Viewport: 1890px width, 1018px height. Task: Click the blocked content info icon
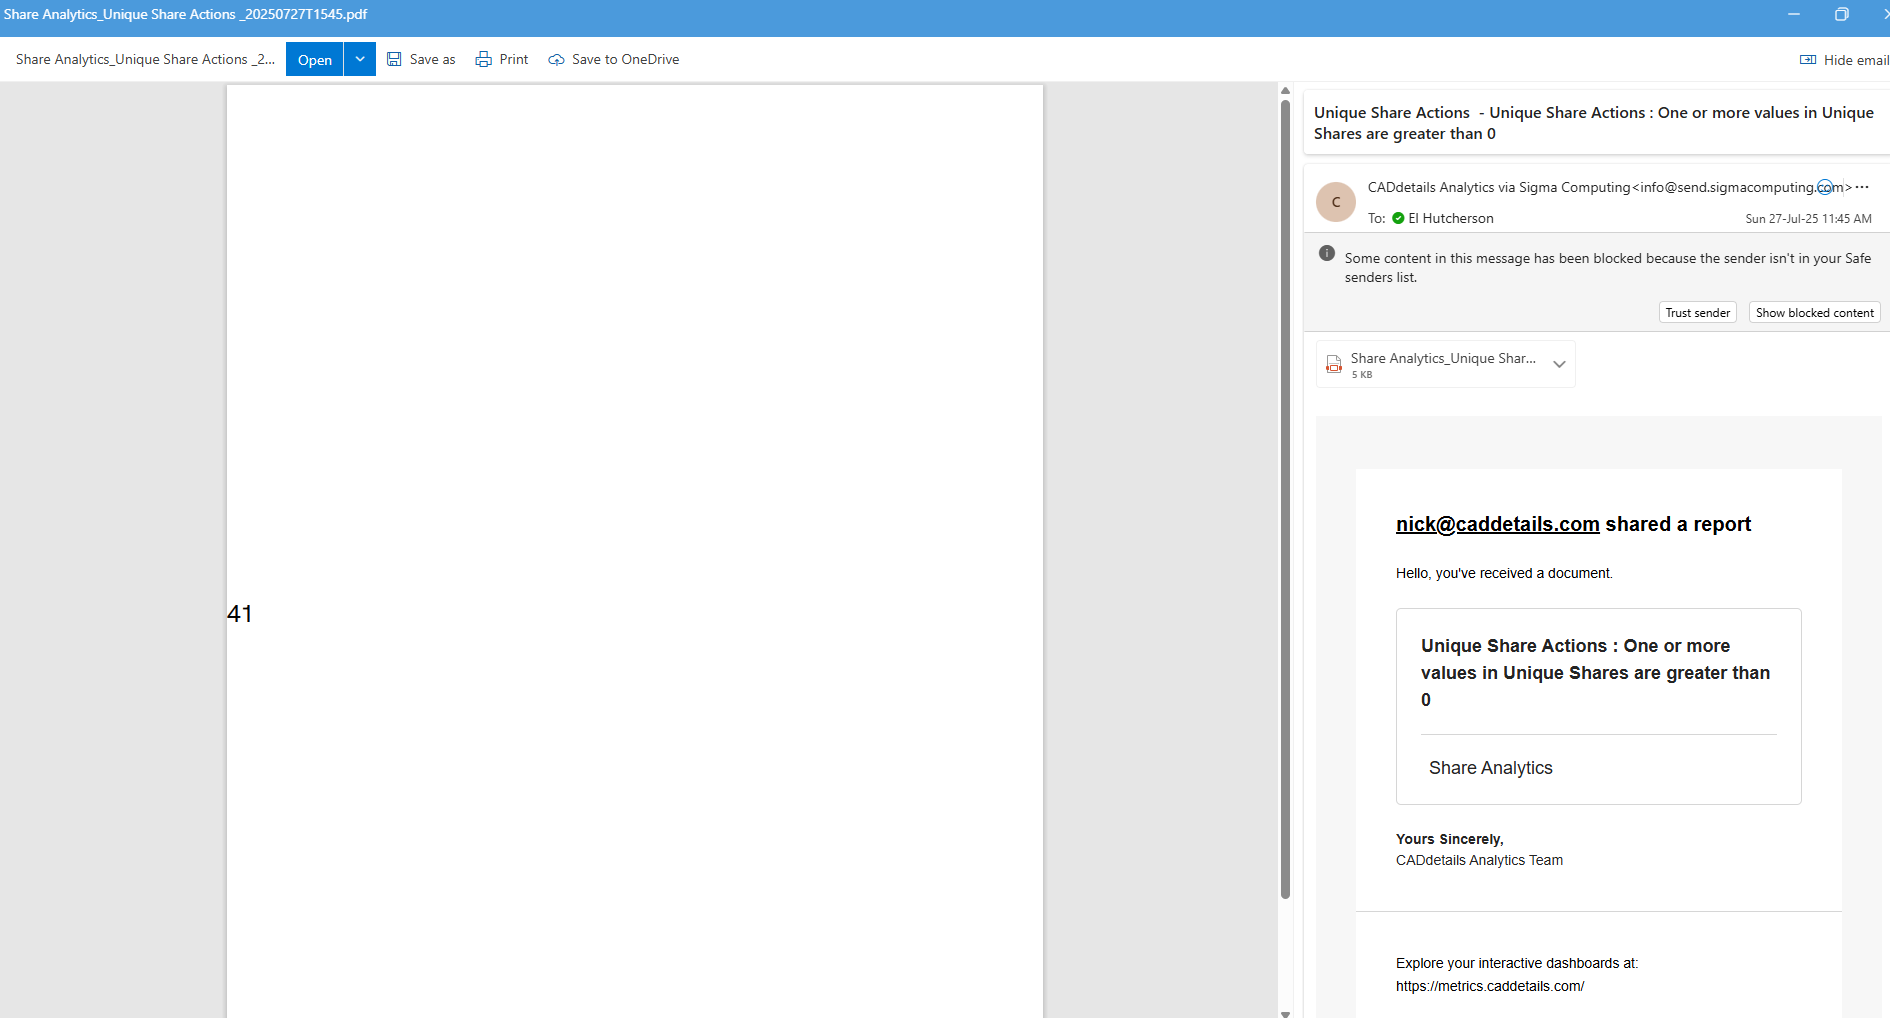coord(1327,253)
